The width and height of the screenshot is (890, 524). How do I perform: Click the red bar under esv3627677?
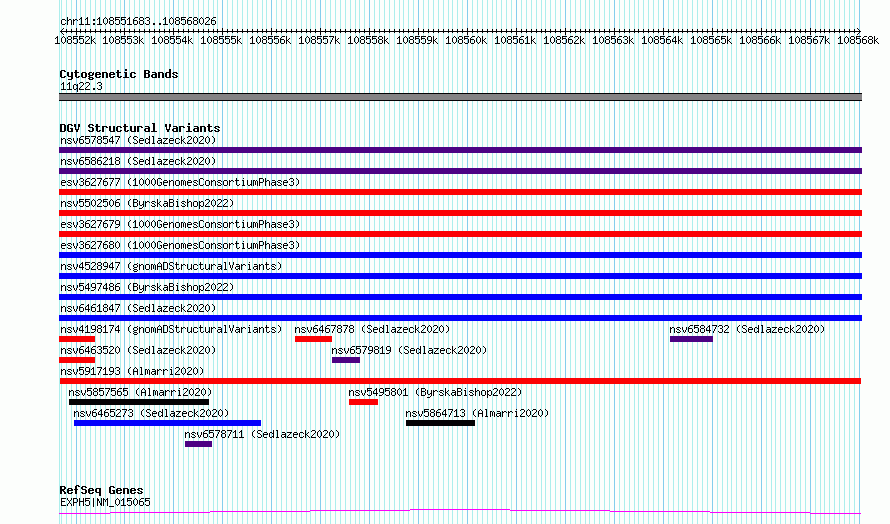point(460,192)
